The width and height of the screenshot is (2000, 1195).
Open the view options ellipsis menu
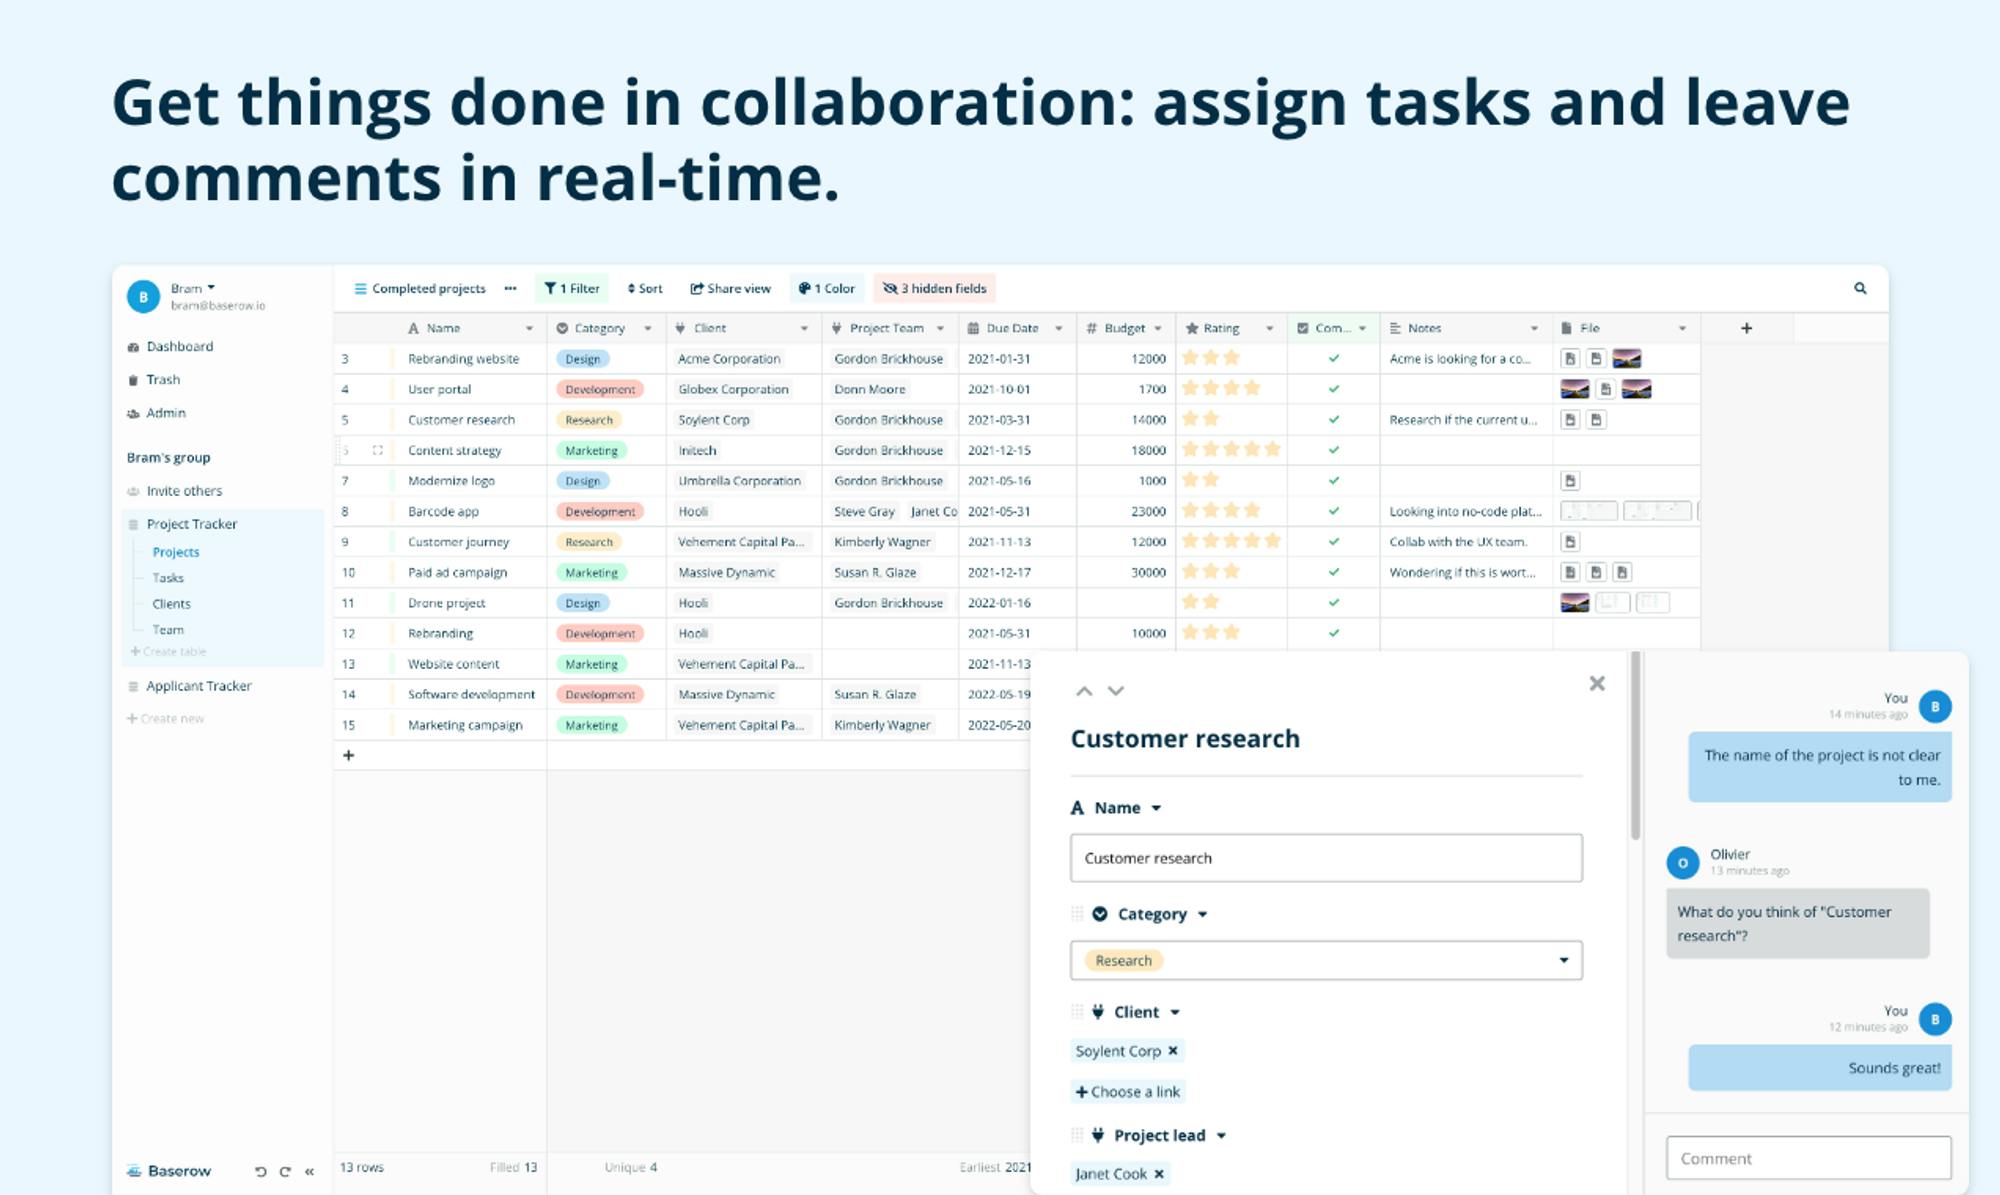click(510, 288)
